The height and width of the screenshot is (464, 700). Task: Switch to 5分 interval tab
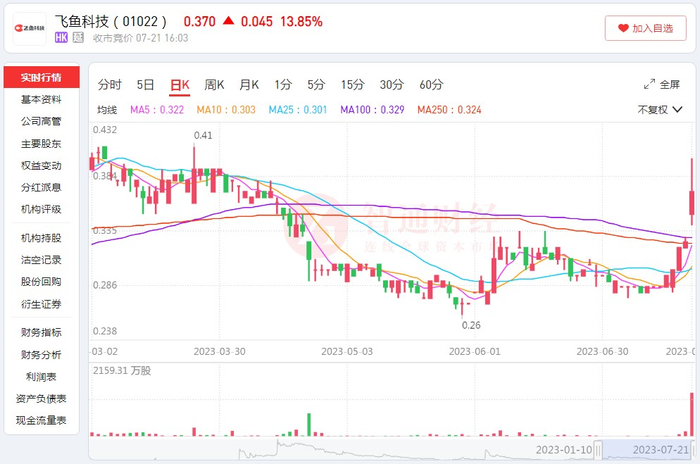[x=316, y=84]
